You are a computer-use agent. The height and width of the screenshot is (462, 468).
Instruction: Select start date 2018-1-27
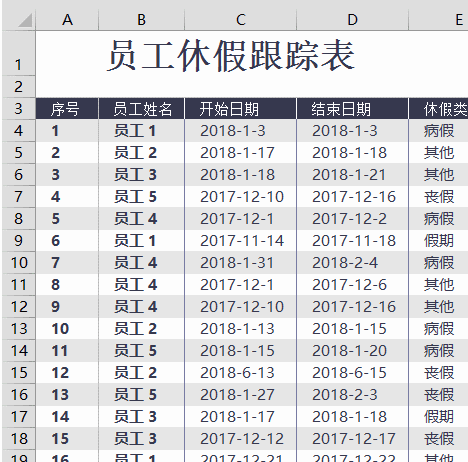(240, 395)
